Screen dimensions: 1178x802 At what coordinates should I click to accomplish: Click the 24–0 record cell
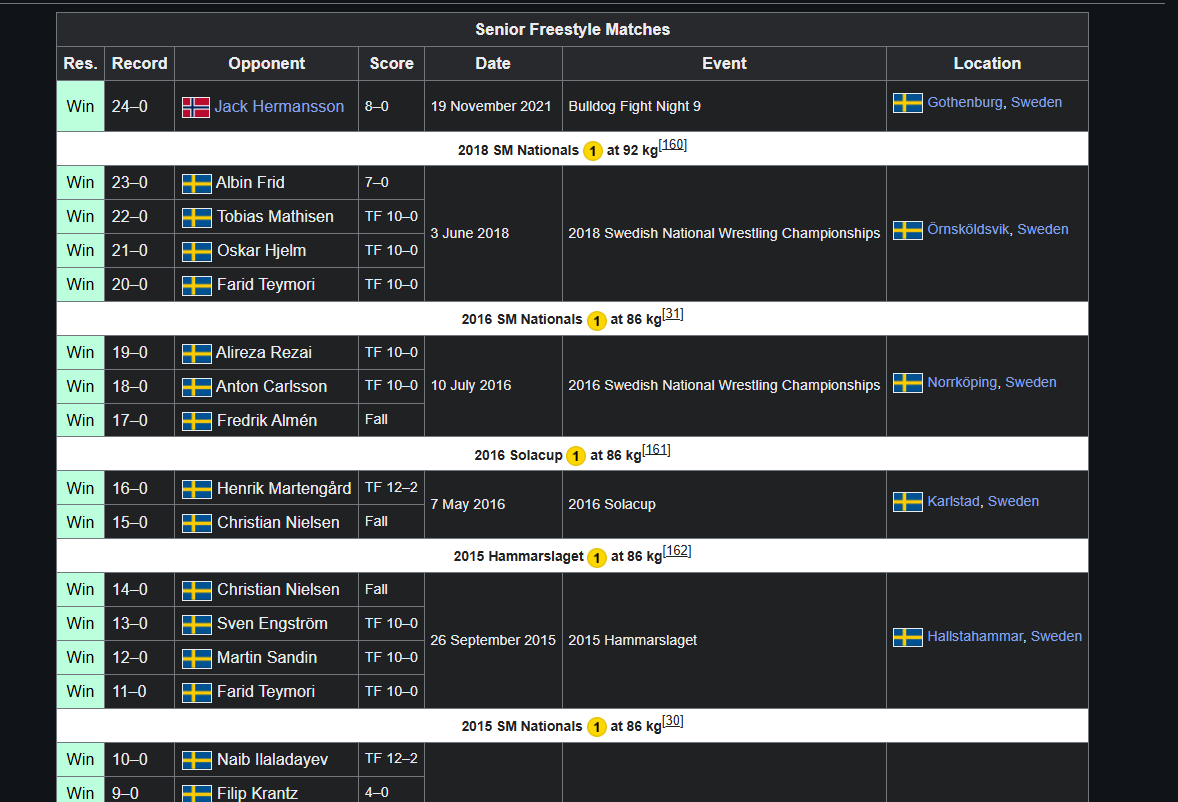pos(140,107)
